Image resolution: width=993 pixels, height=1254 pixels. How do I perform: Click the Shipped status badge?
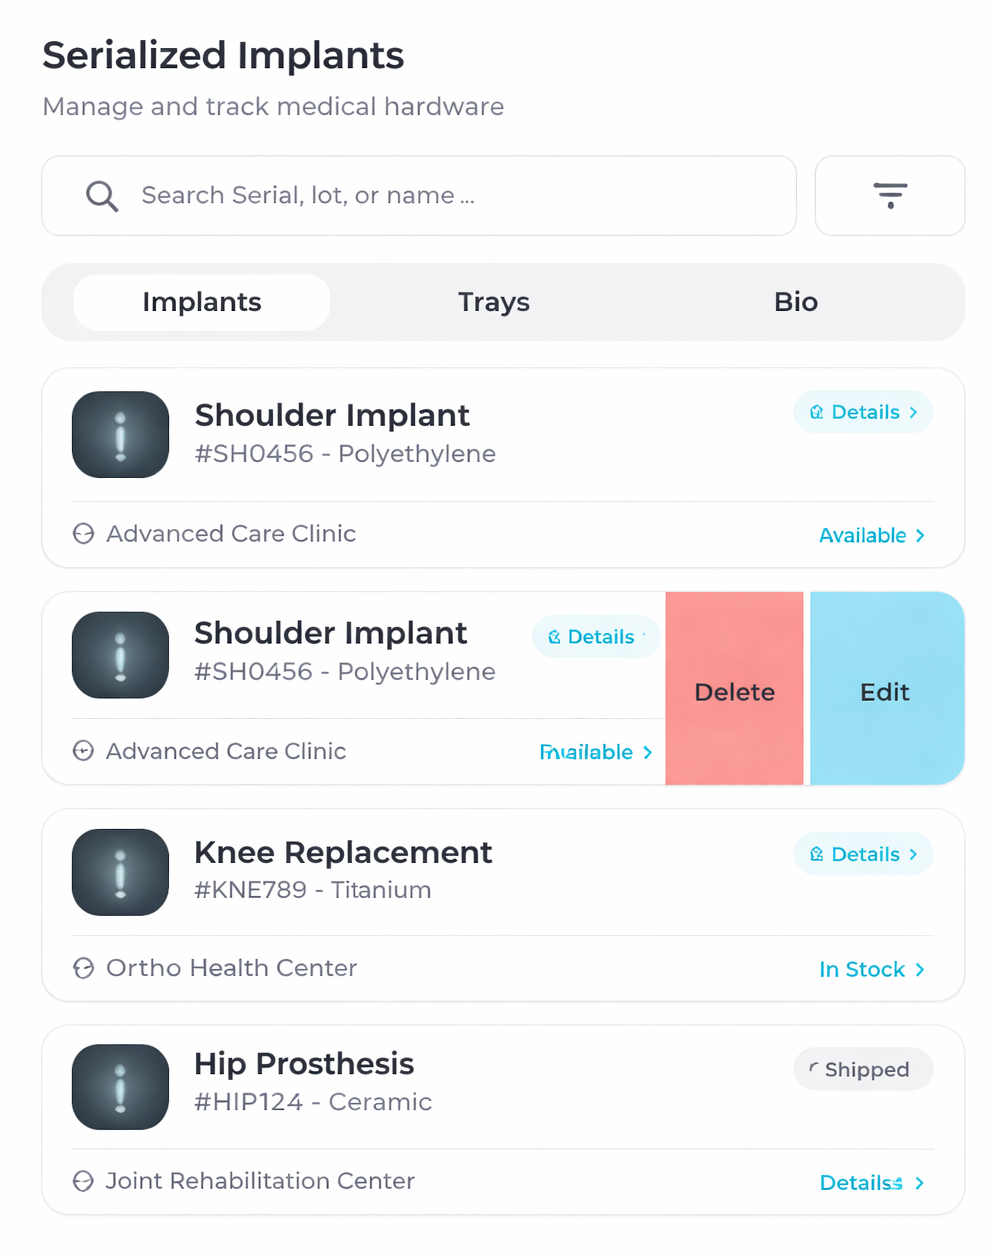point(862,1069)
